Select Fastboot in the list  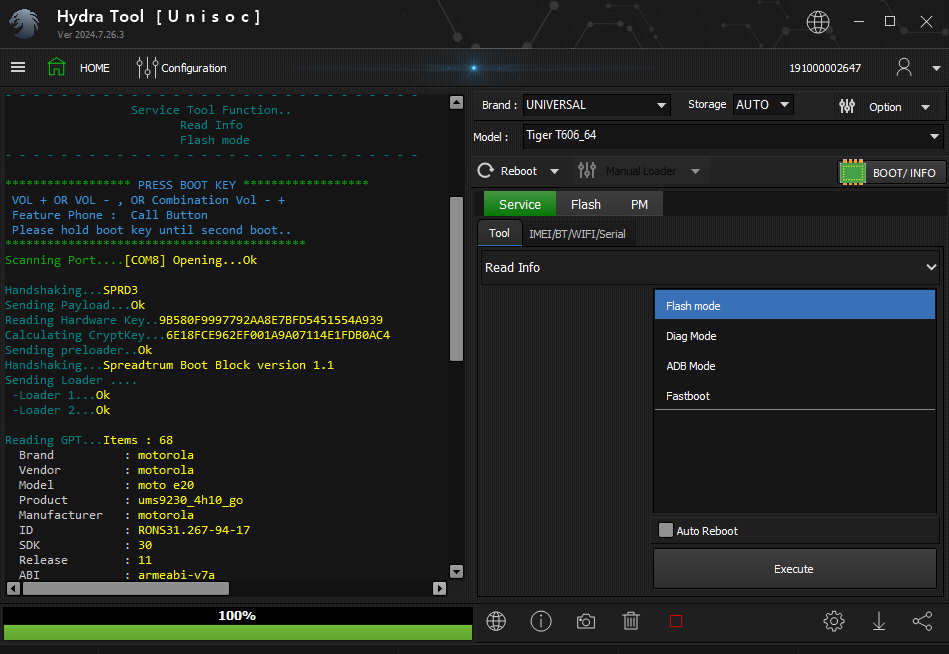[795, 396]
